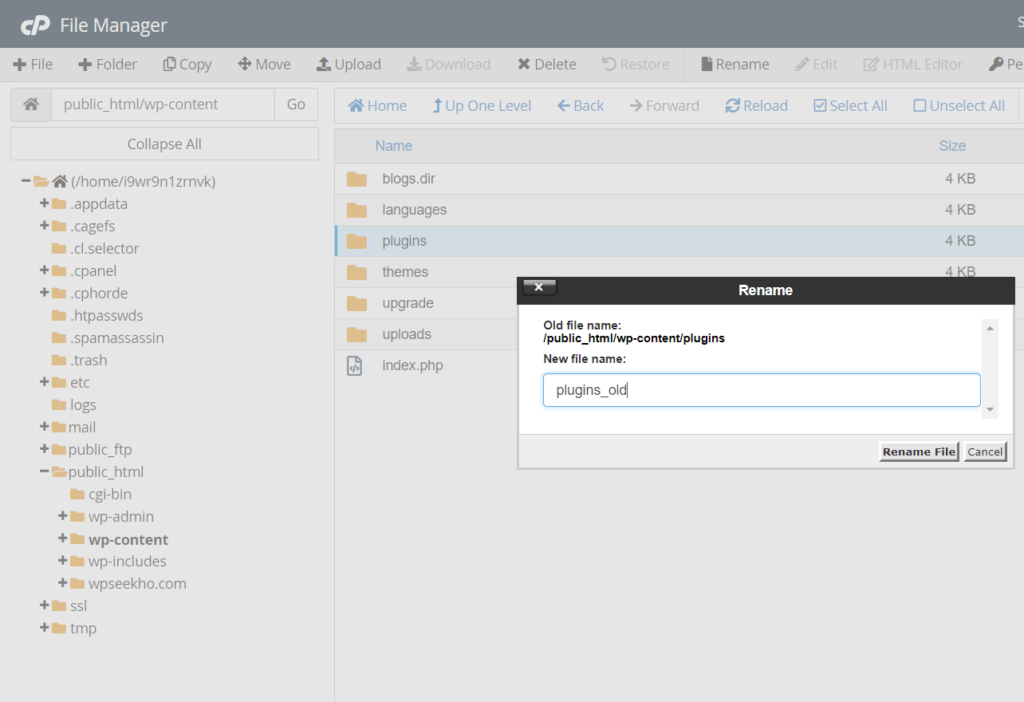Expand the .appdata folder

pyautogui.click(x=44, y=203)
